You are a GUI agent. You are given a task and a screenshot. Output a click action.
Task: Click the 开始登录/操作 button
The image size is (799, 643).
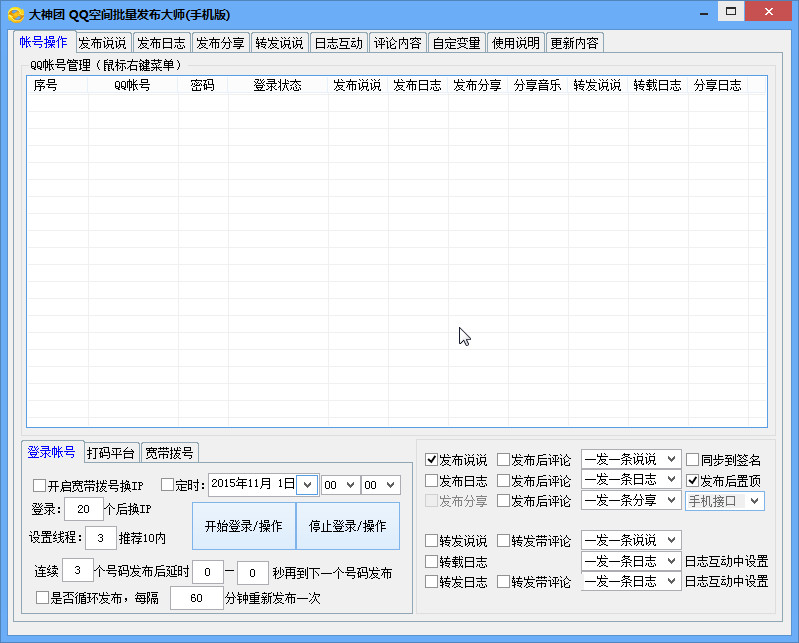pyautogui.click(x=244, y=526)
